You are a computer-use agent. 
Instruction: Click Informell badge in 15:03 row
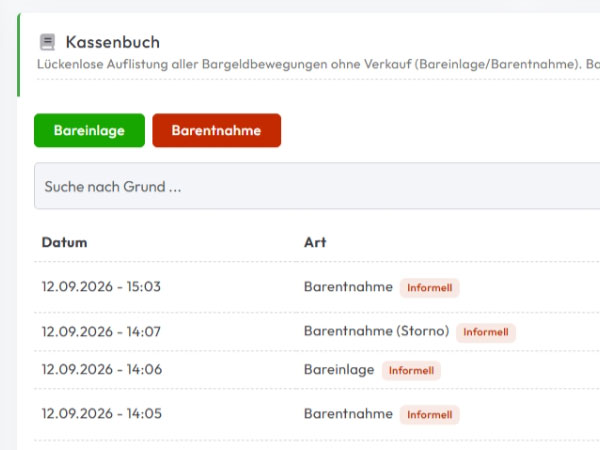click(430, 288)
